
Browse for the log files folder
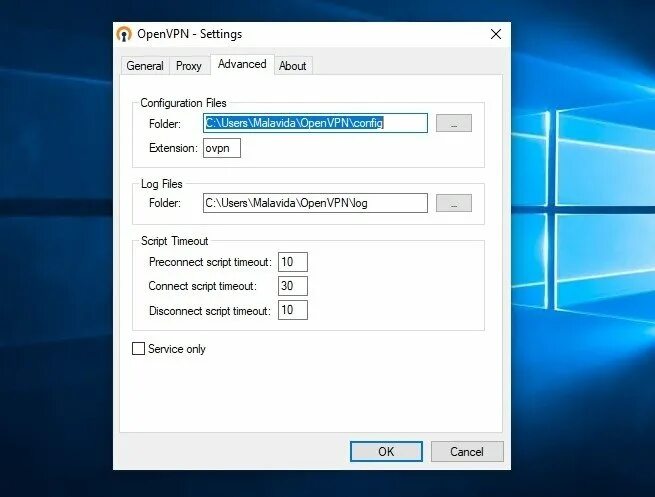click(454, 203)
